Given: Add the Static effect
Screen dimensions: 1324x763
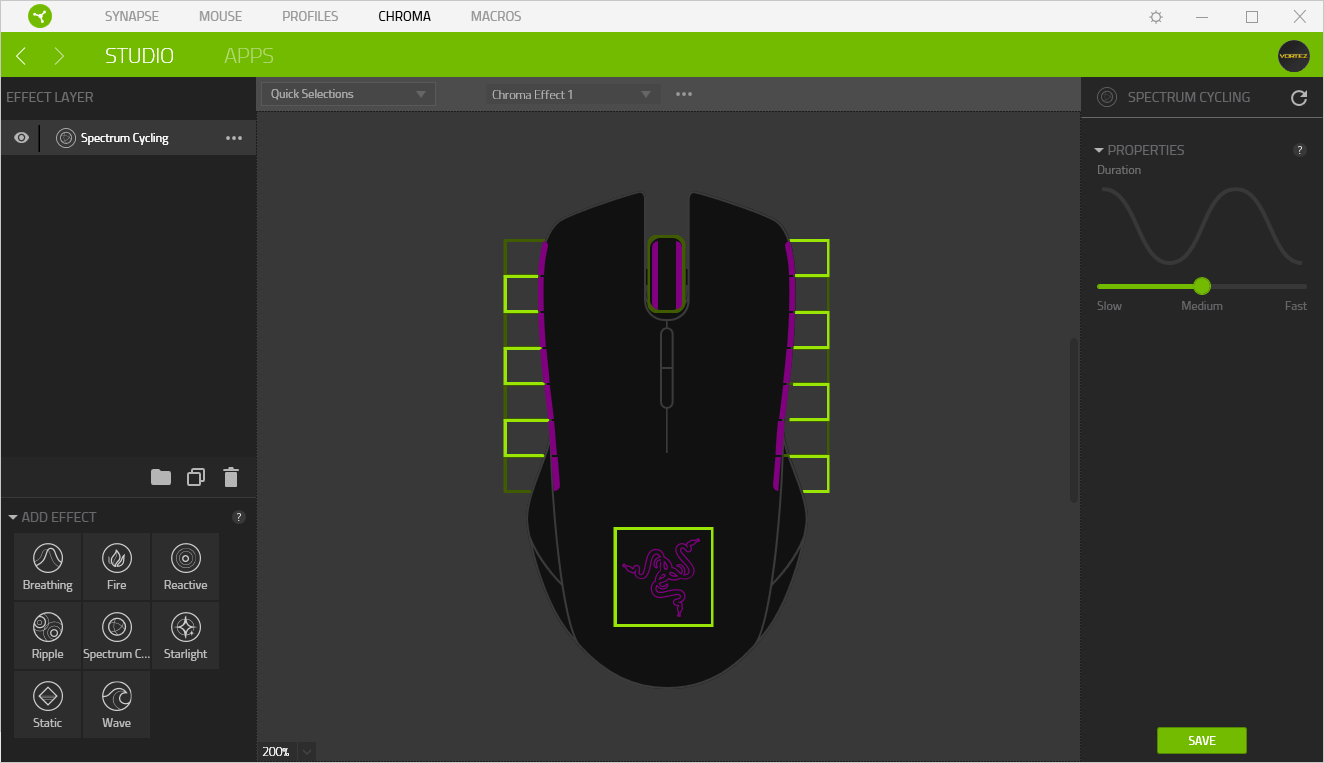Looking at the screenshot, I should coord(48,704).
